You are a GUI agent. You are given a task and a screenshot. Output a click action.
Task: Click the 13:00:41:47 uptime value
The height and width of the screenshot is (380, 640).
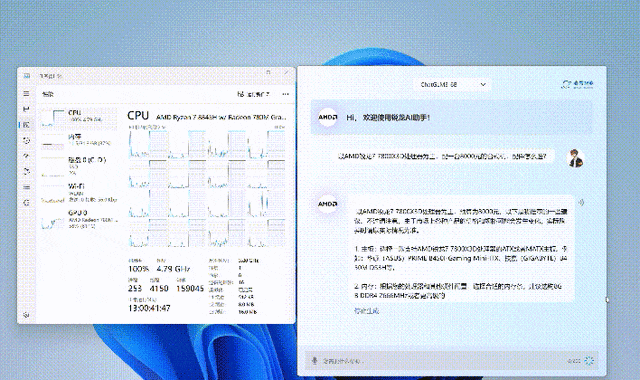[149, 308]
